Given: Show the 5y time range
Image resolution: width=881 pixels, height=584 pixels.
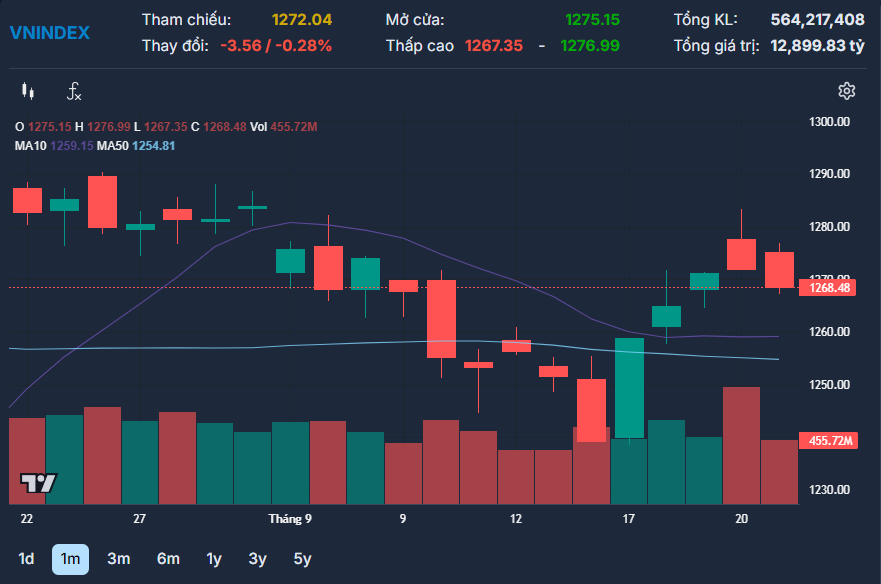Looking at the screenshot, I should 302,559.
